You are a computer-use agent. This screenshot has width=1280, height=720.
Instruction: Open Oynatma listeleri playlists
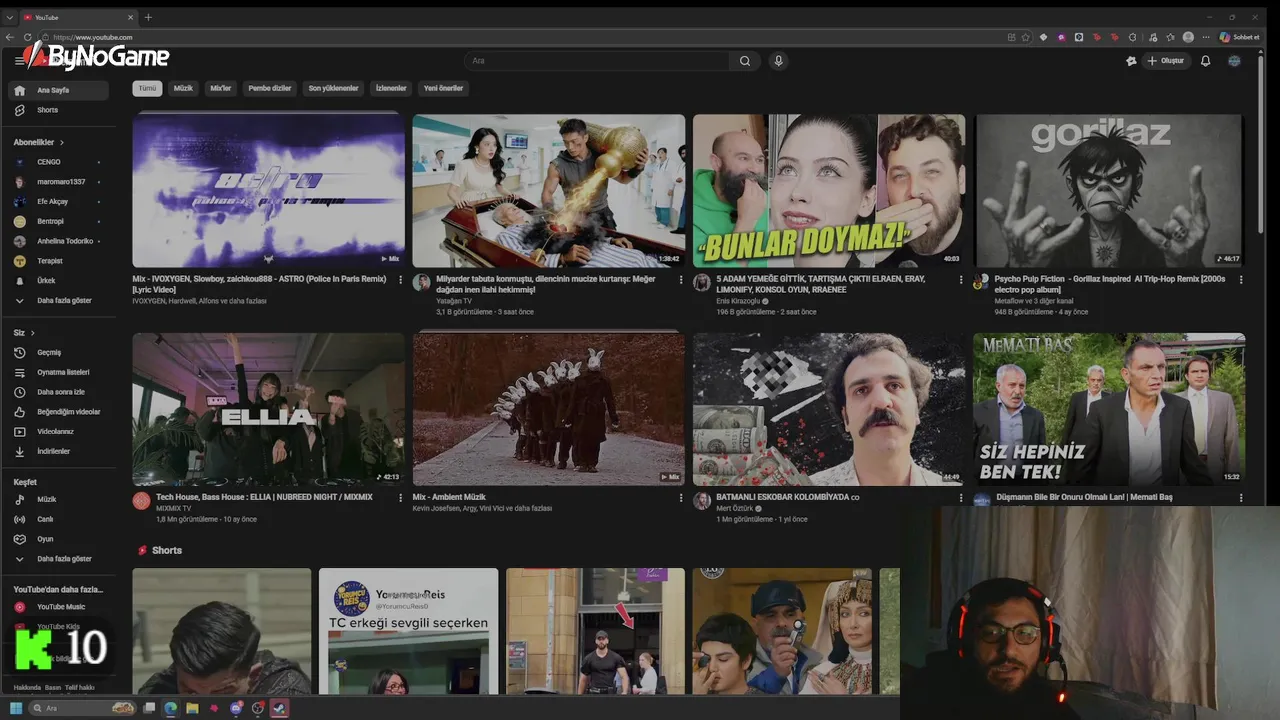[58, 372]
